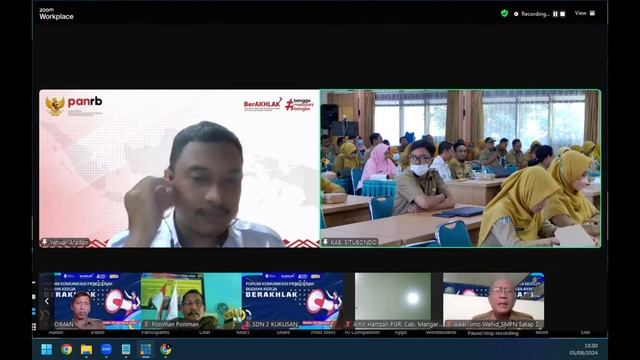
Task: Select the panrb speaker video tile
Action: [x=179, y=169]
